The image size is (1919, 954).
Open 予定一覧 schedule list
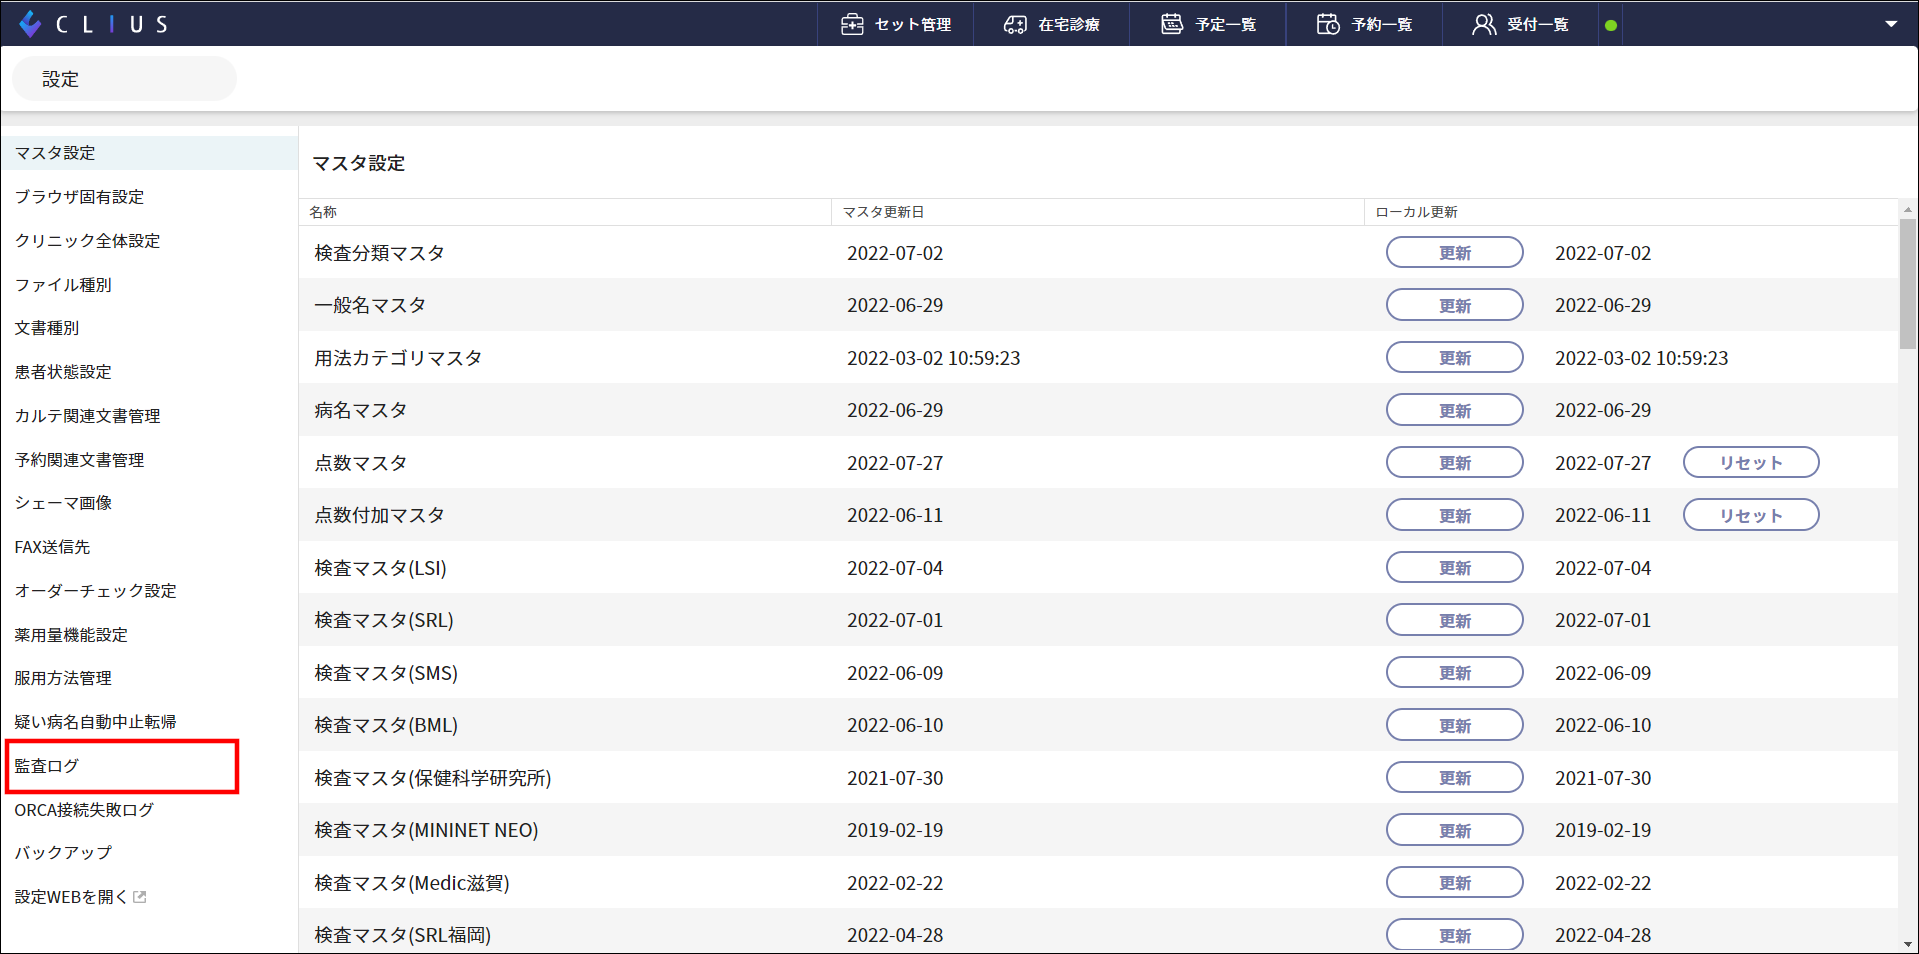pos(1208,24)
